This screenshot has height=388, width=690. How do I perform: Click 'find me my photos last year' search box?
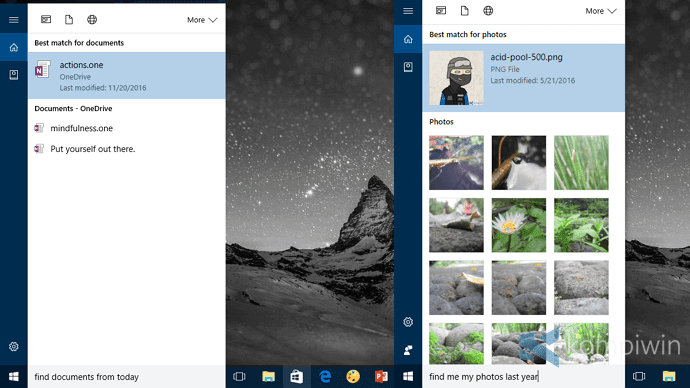tap(523, 377)
